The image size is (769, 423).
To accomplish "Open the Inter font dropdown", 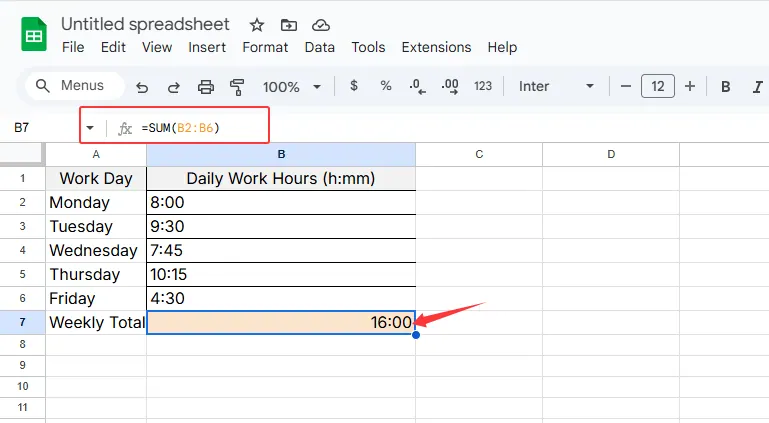I will 553,86.
